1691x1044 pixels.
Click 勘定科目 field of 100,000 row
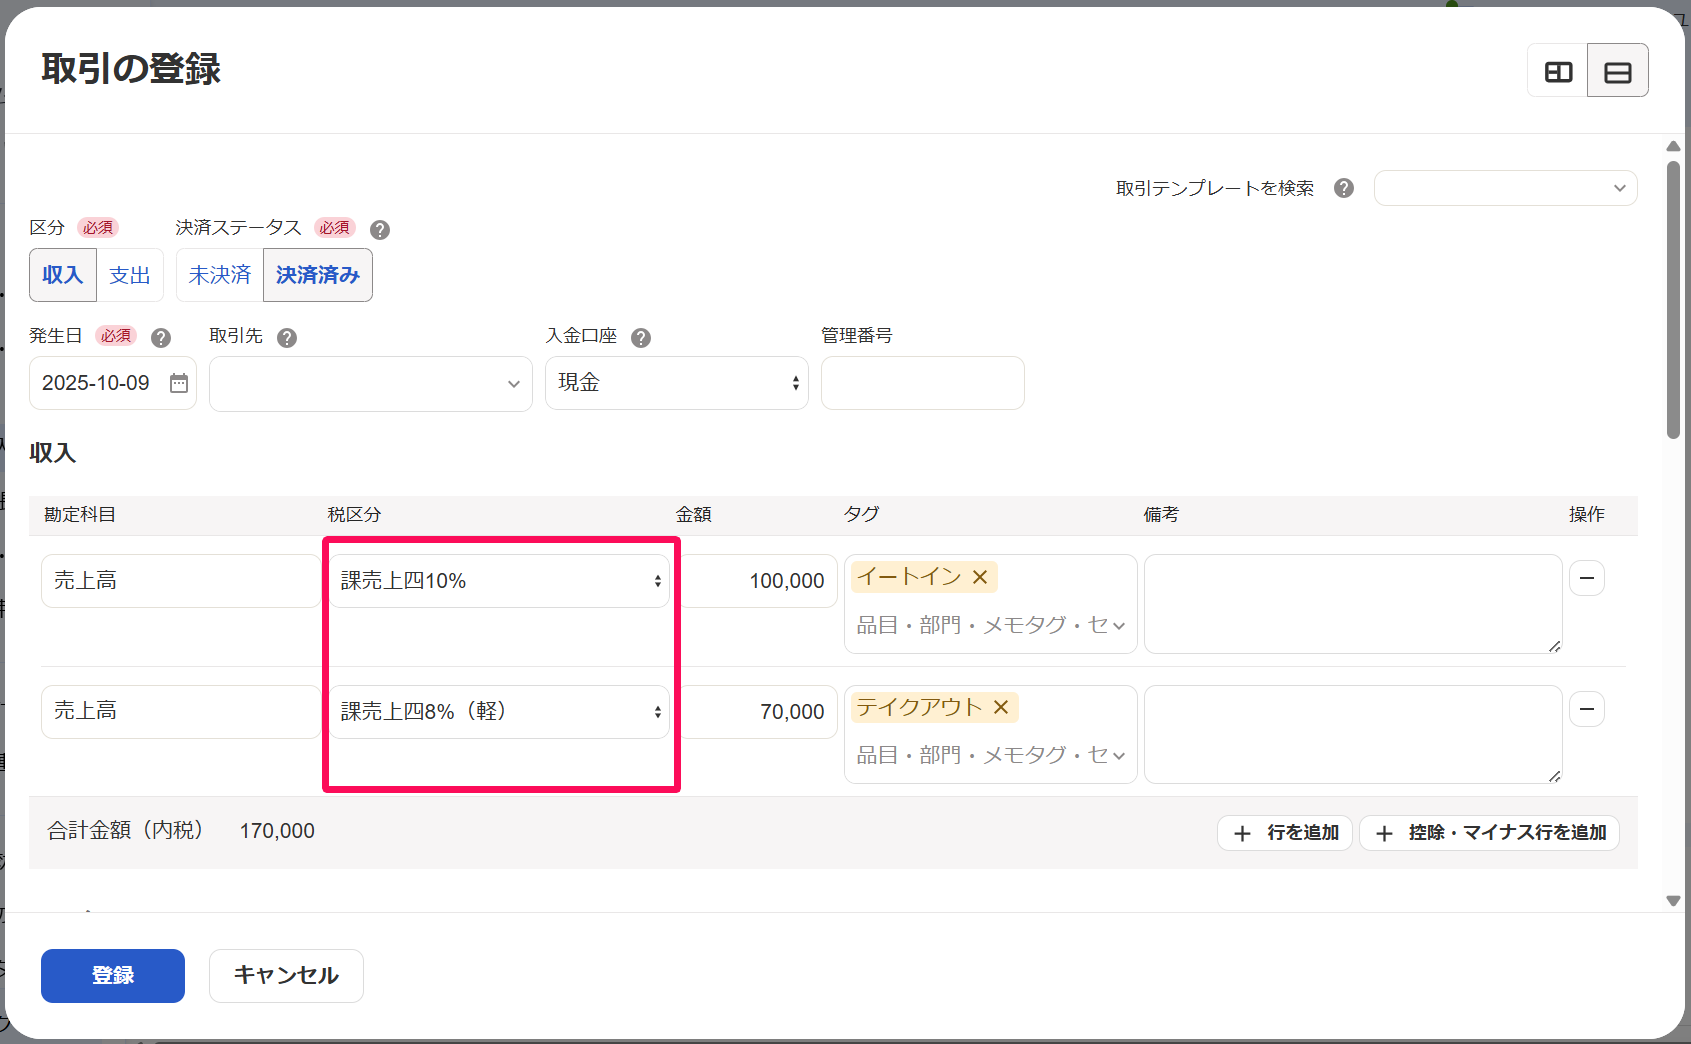pyautogui.click(x=181, y=581)
